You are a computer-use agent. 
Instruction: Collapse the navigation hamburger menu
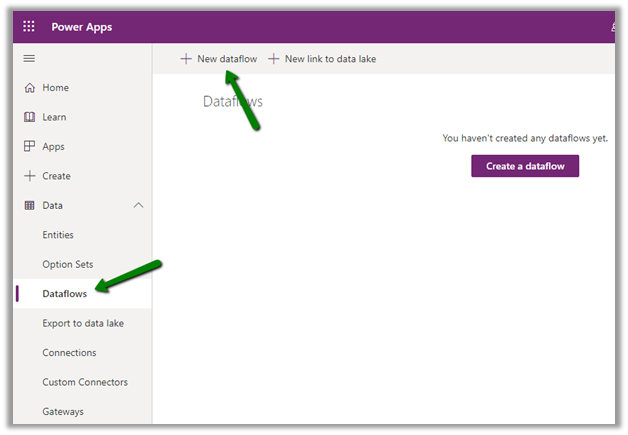tap(29, 58)
